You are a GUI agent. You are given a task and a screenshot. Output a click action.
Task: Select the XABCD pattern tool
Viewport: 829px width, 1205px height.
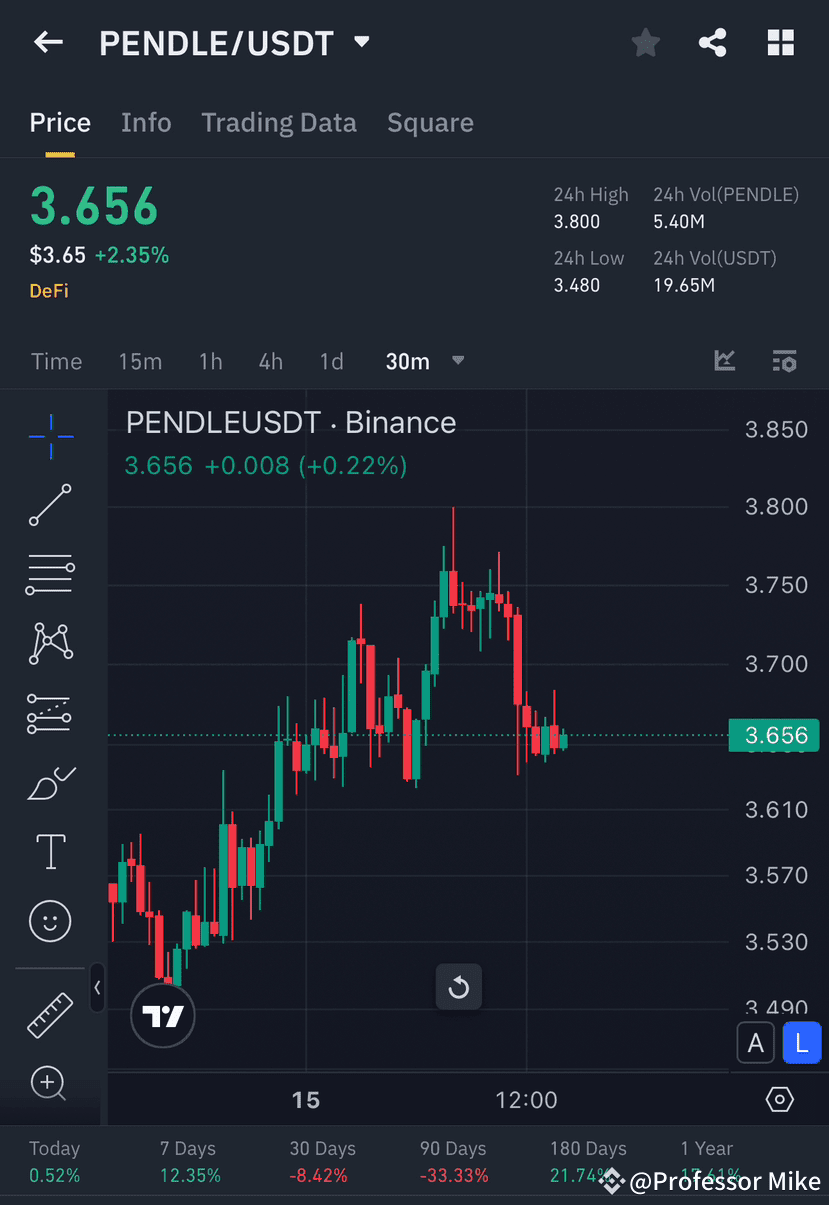(x=49, y=643)
